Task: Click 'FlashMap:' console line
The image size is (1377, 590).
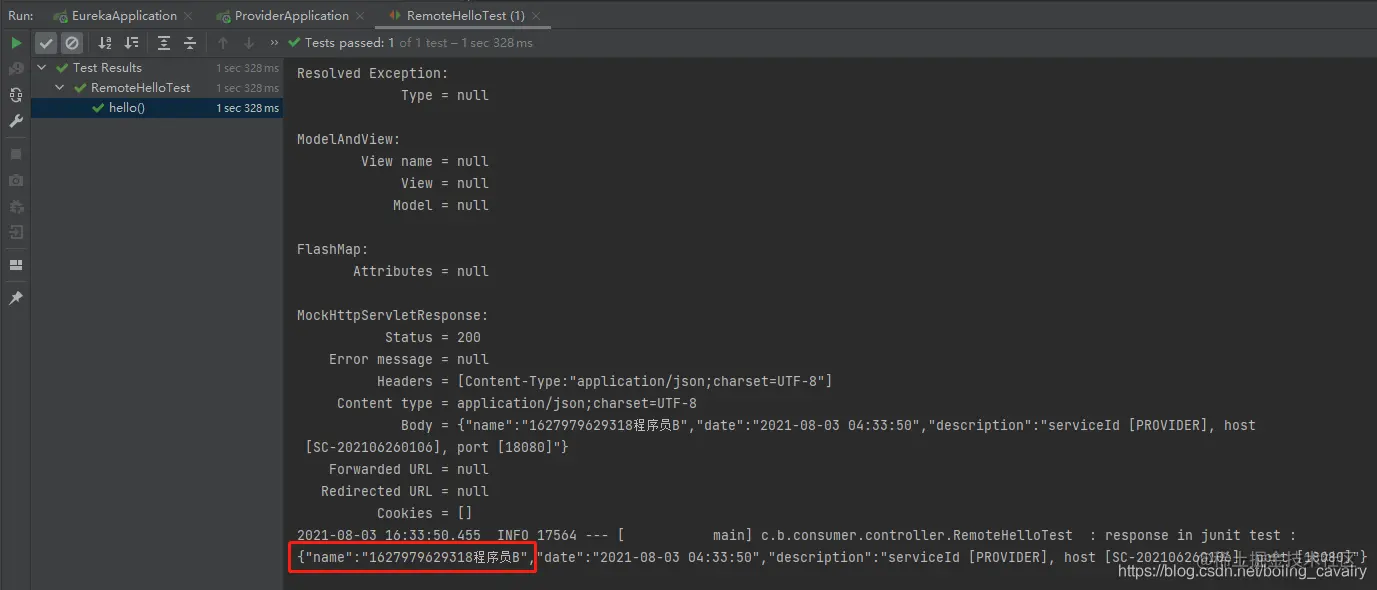Action: pos(333,249)
